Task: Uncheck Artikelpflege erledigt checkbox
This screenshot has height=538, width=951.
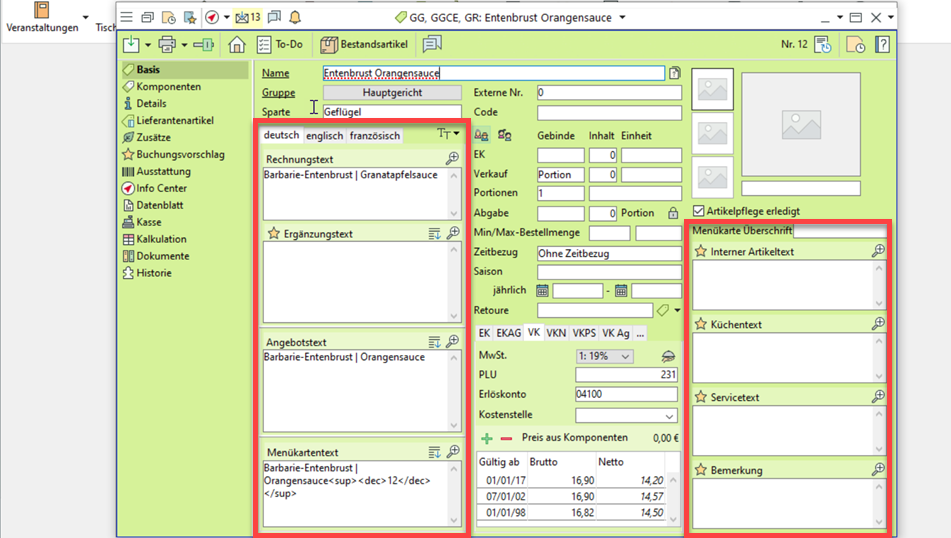Action: pos(699,211)
